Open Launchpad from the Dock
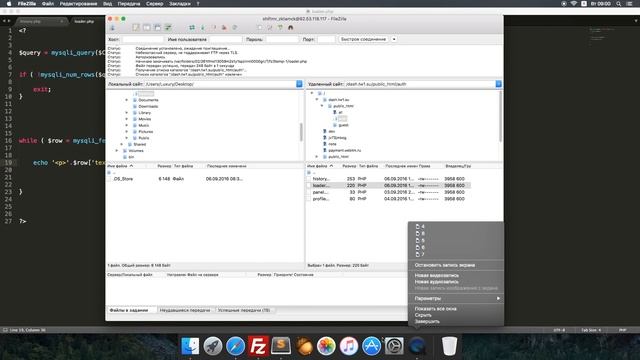Viewport: 640px width, 360px height. point(213,346)
